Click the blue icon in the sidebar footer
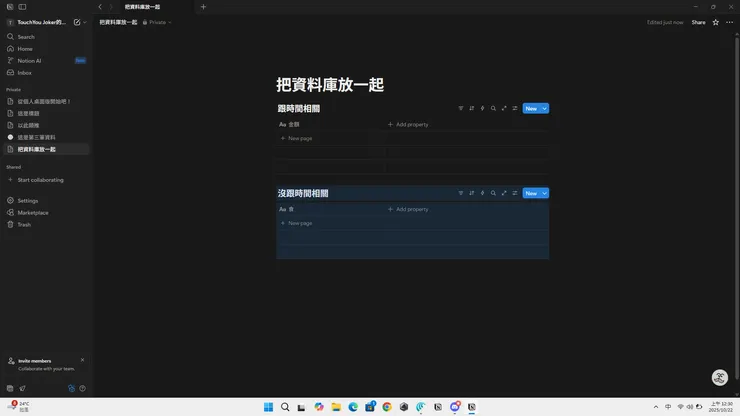Viewport: 740px width, 416px height. tap(71, 388)
